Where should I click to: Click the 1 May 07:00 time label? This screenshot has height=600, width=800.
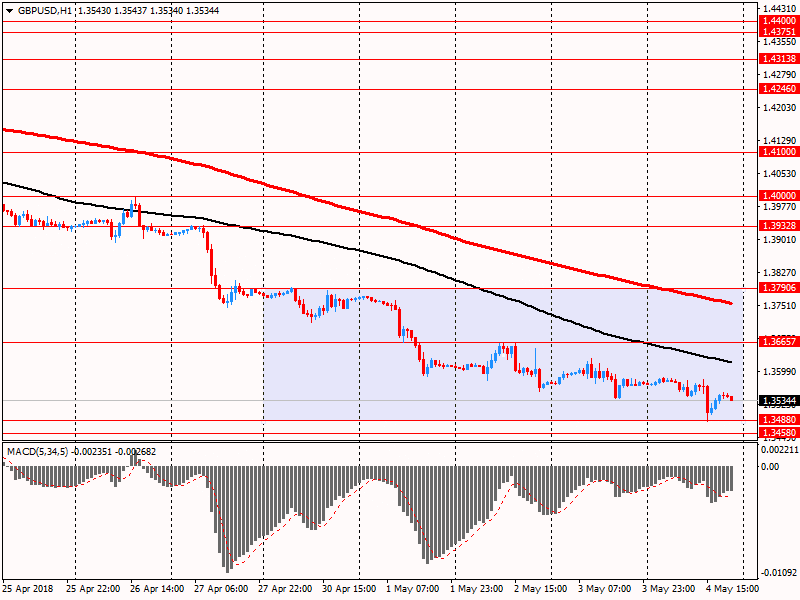click(x=413, y=589)
